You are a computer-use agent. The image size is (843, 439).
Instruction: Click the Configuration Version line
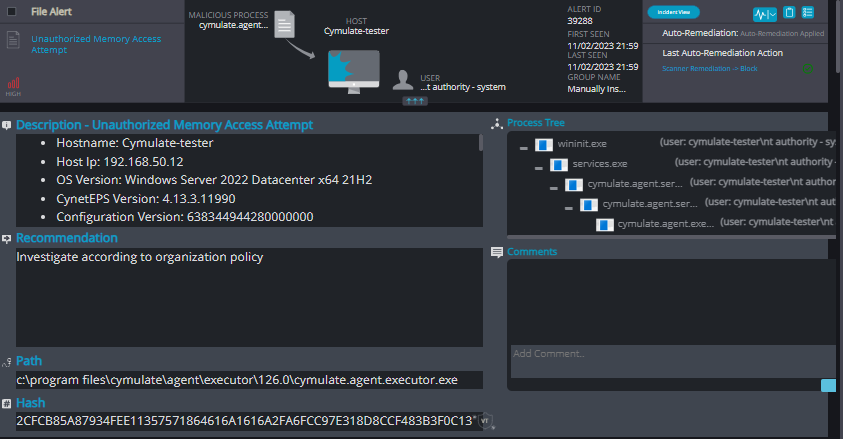(185, 217)
